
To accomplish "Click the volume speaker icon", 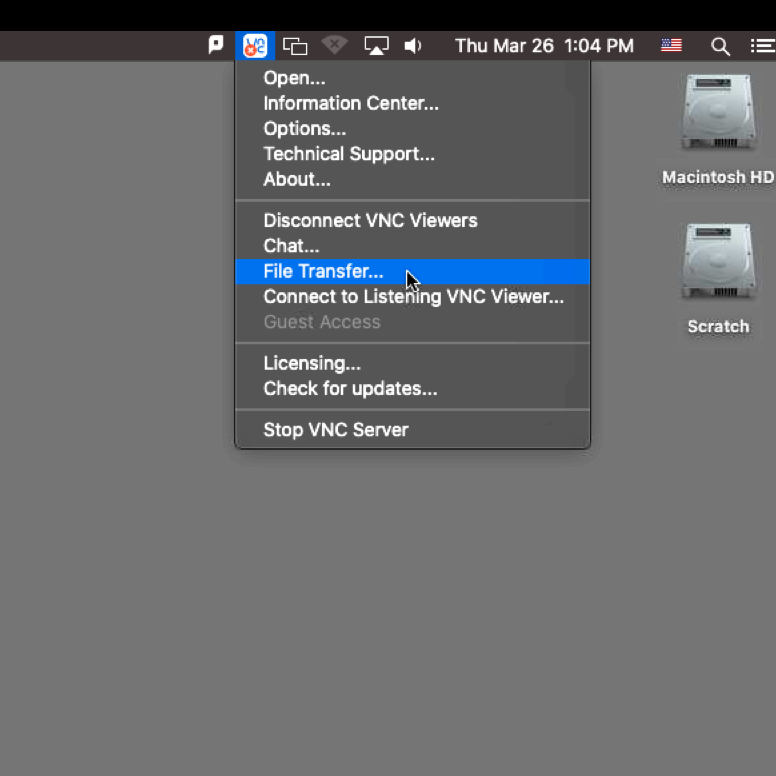I will [413, 46].
